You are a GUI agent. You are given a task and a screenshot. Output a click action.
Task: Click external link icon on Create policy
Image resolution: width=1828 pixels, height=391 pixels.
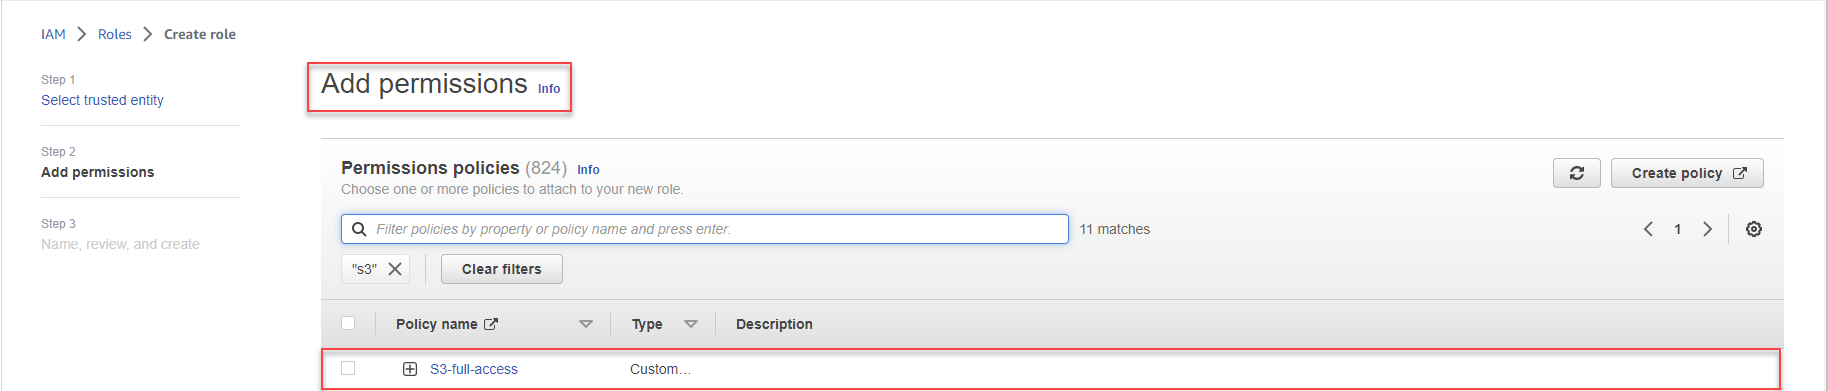click(1739, 173)
